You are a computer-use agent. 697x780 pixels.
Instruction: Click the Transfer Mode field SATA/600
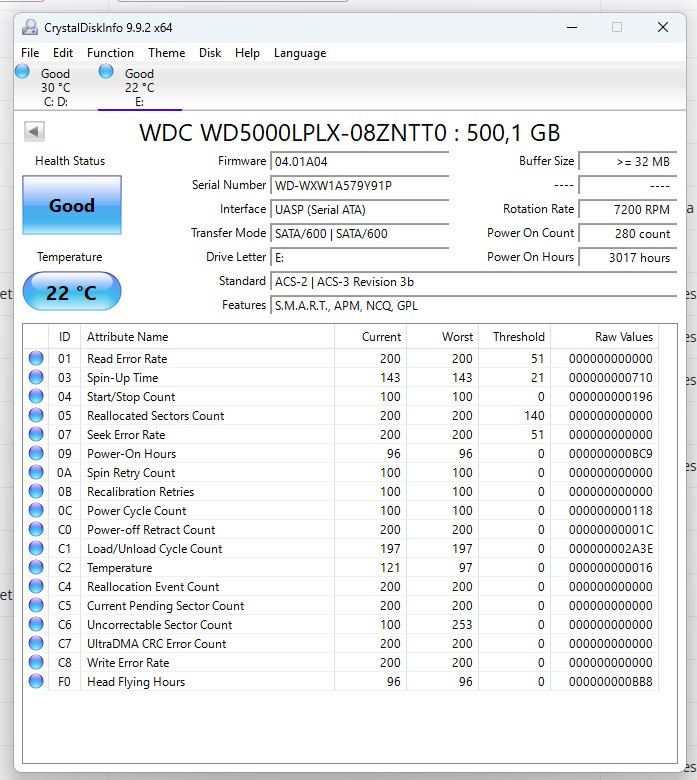pos(359,233)
